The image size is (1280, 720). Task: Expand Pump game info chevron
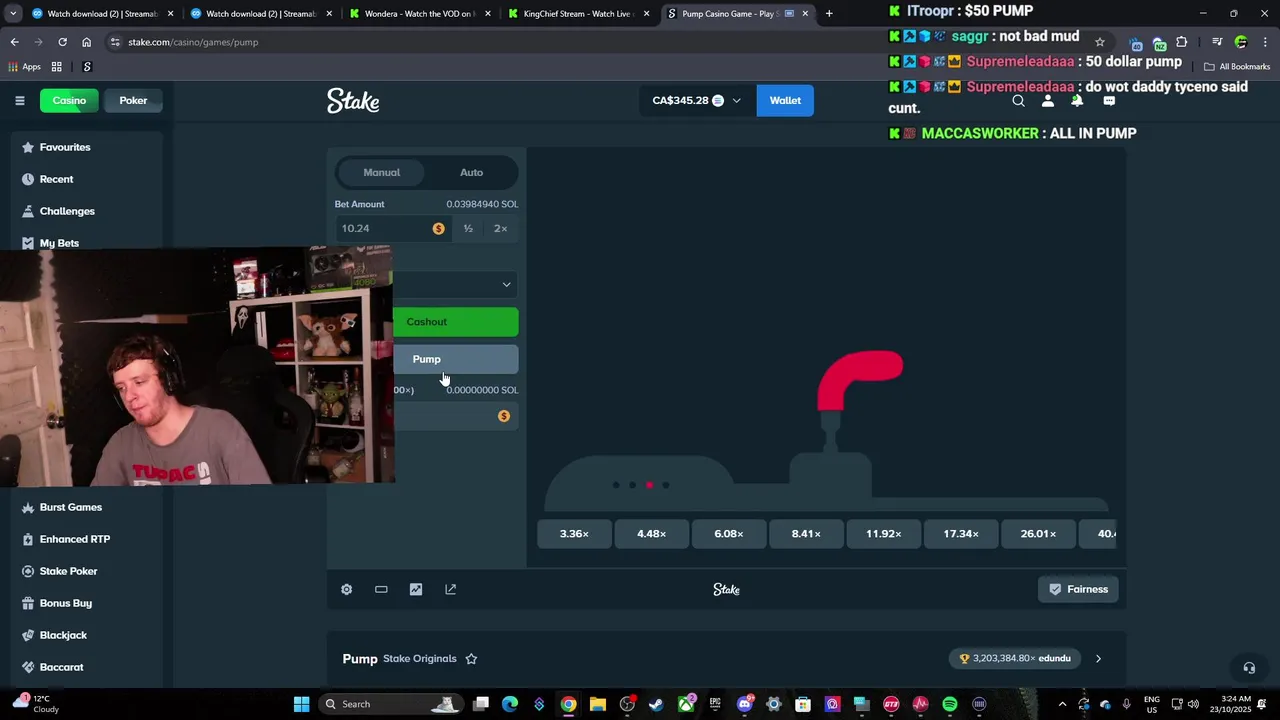point(1098,658)
